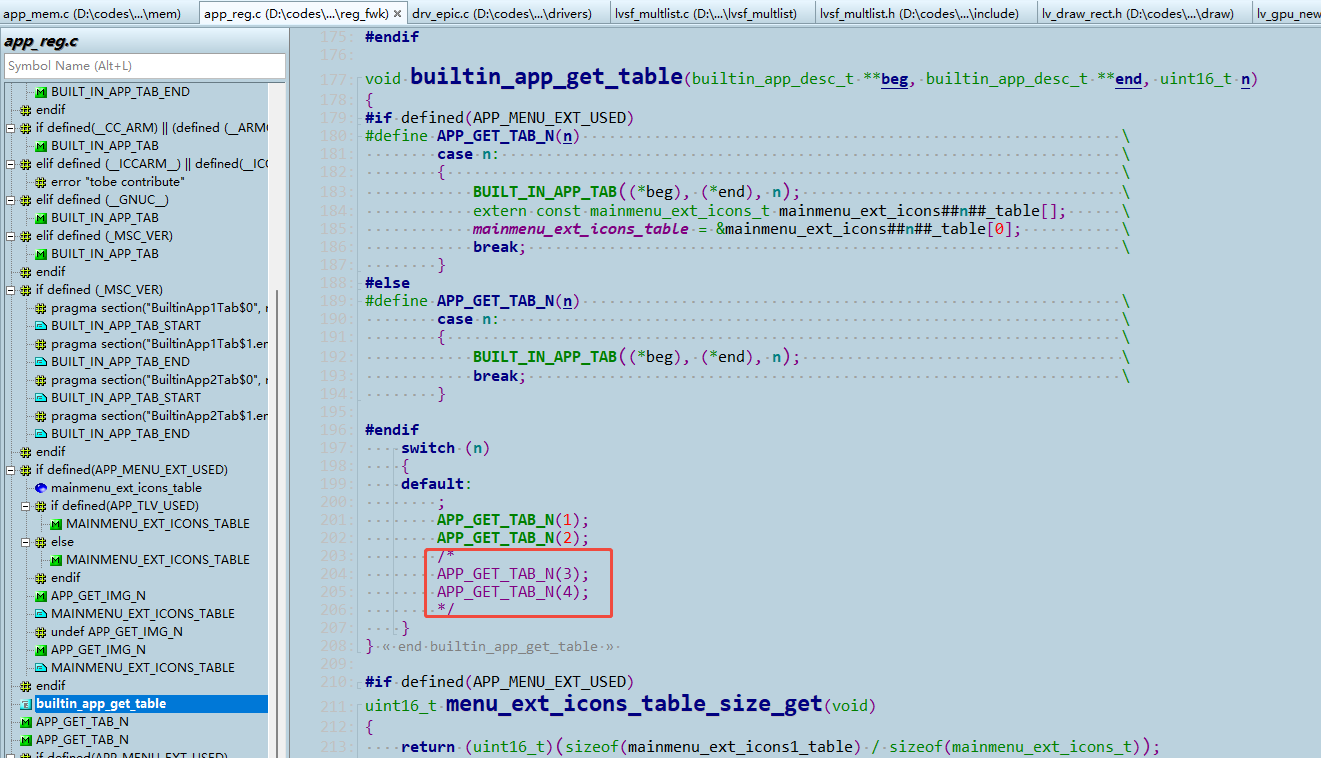This screenshot has width=1321, height=758.
Task: Click macro icon of BUILT_IN_APP_TAB under __GNUC__ branch
Action: click(x=41, y=218)
